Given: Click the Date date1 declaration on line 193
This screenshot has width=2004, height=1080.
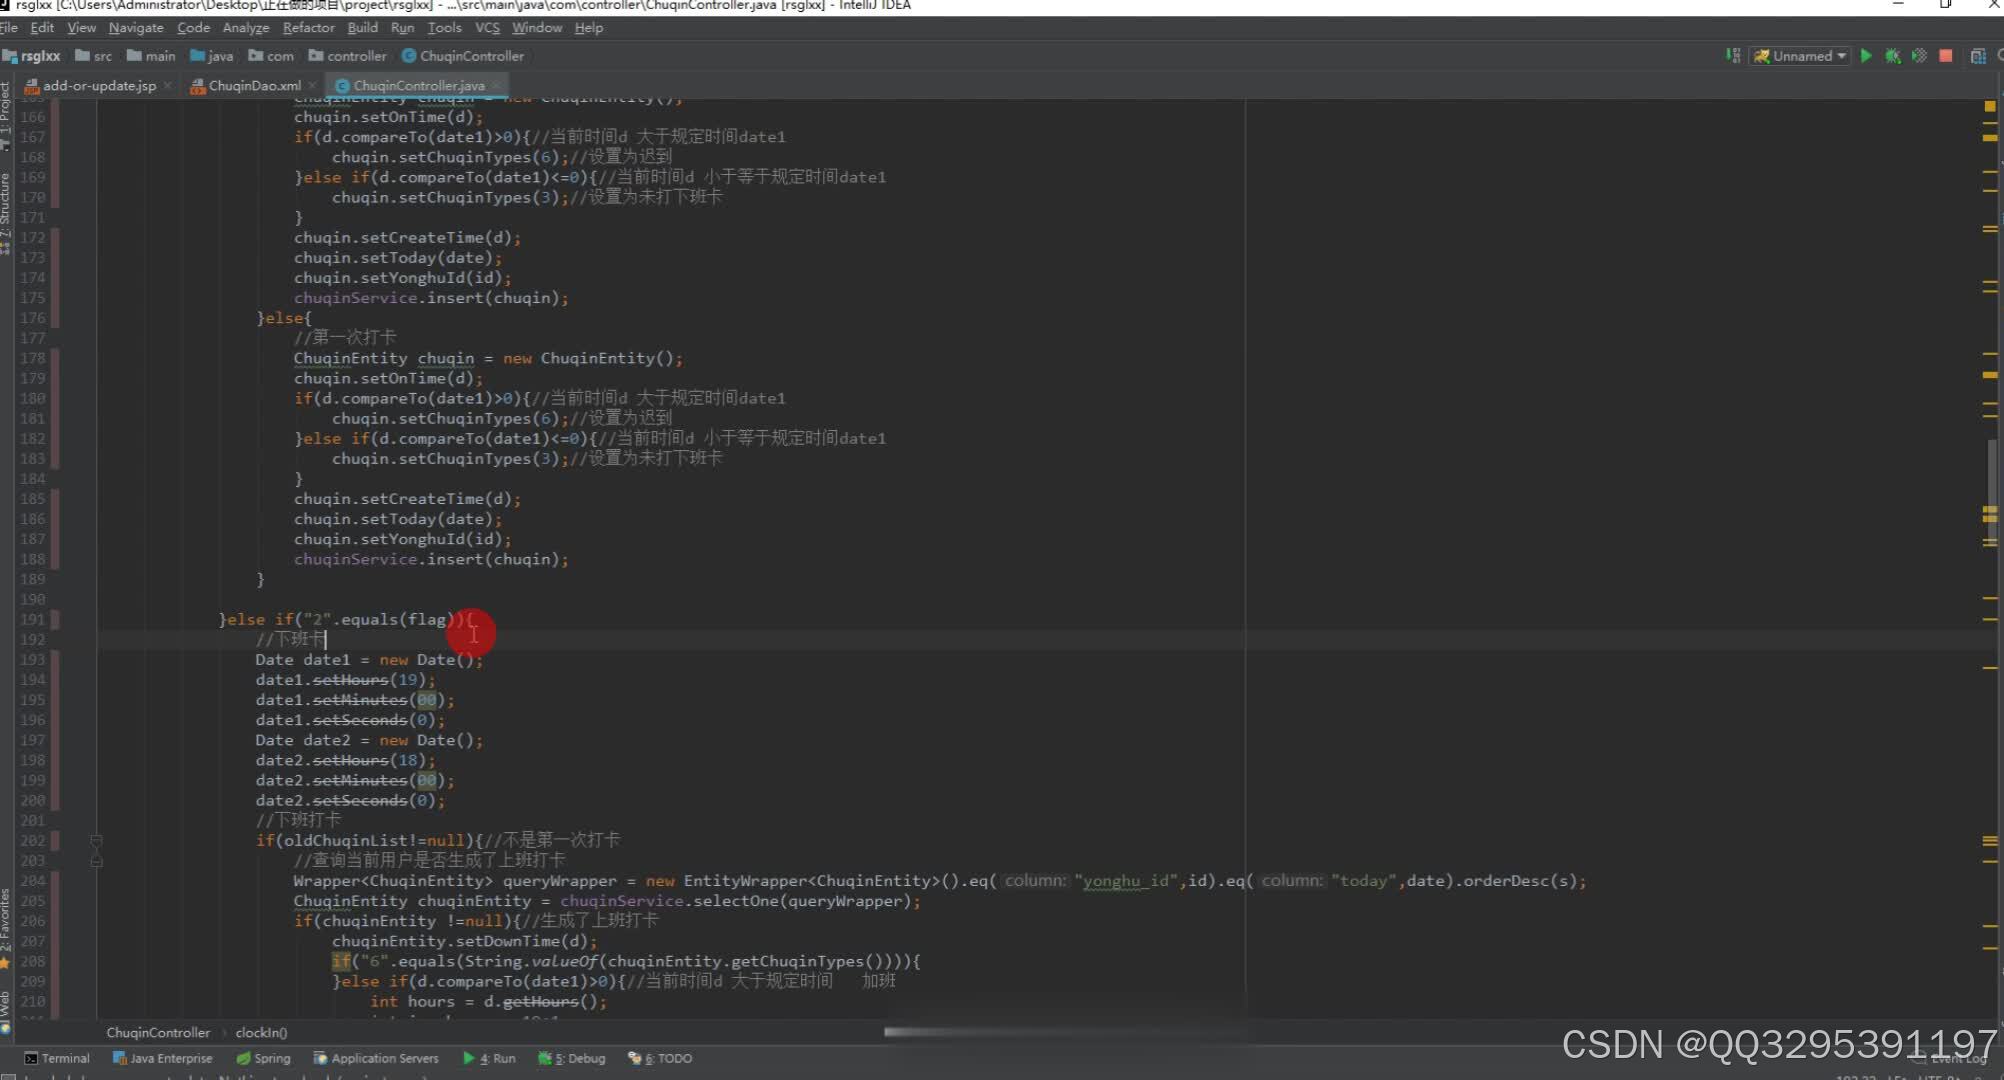Looking at the screenshot, I should point(369,660).
